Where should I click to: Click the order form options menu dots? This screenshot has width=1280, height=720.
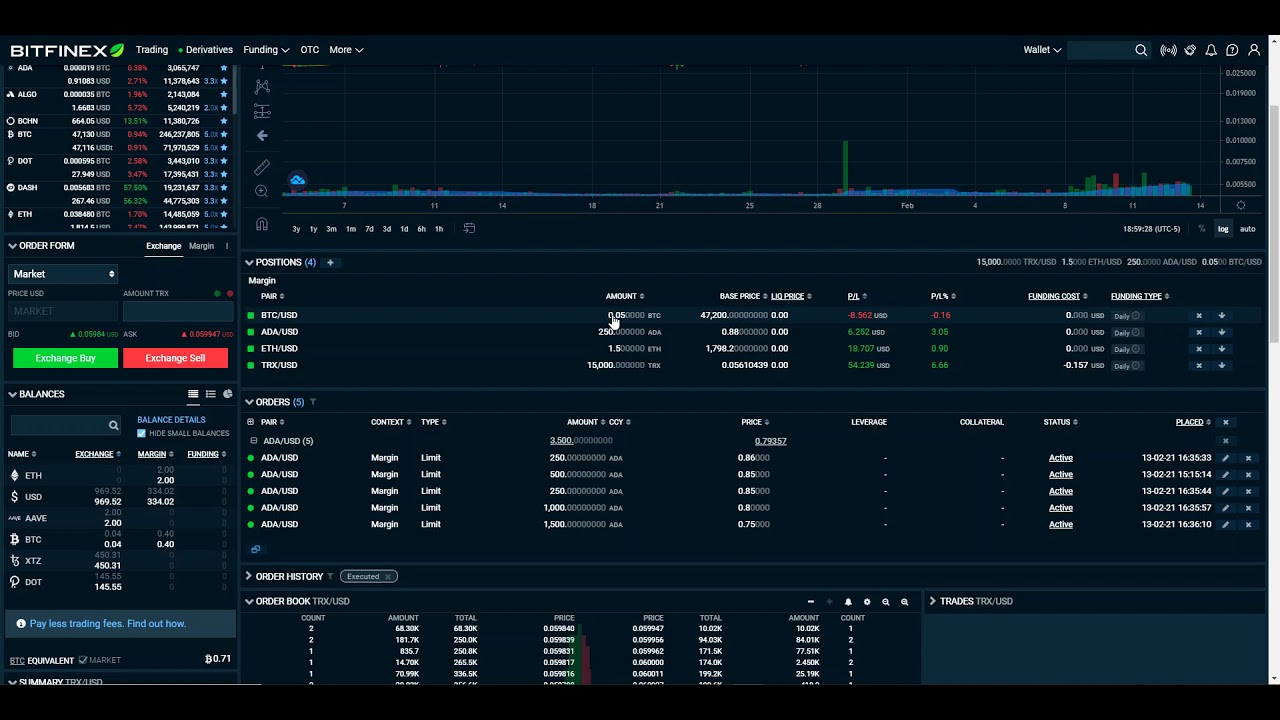point(227,246)
